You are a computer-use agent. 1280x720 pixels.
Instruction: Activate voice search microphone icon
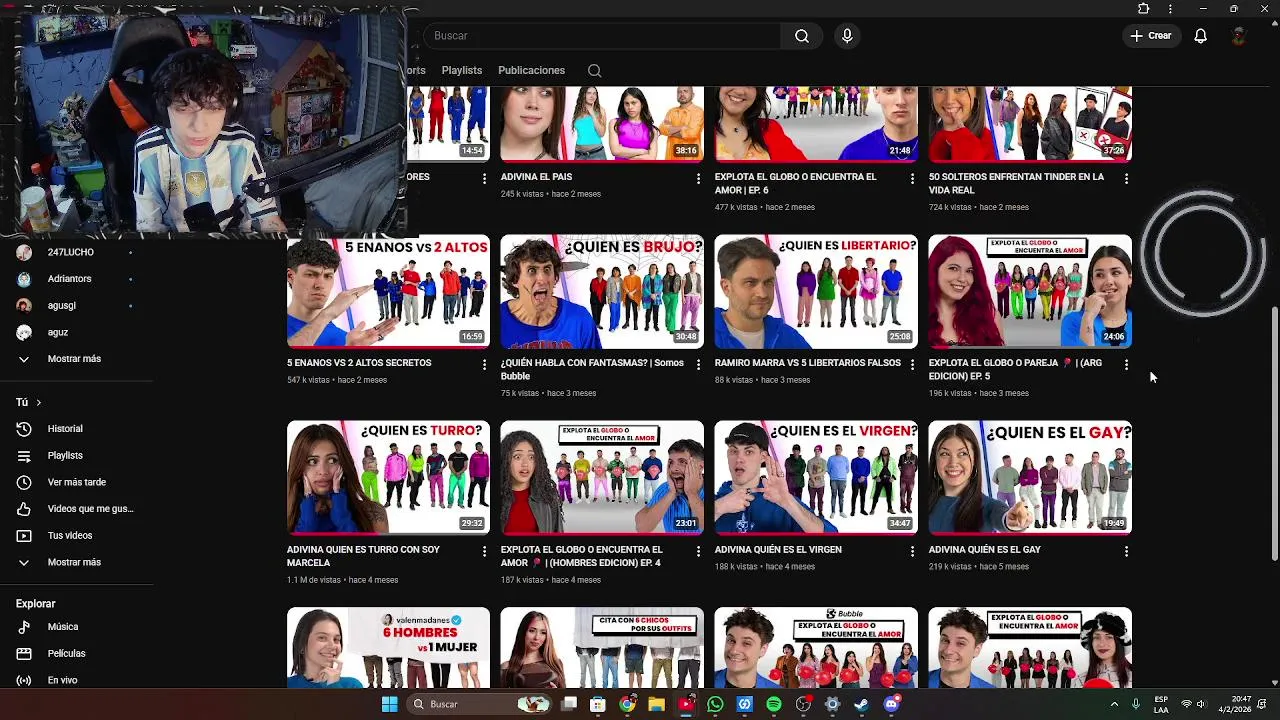(x=847, y=36)
